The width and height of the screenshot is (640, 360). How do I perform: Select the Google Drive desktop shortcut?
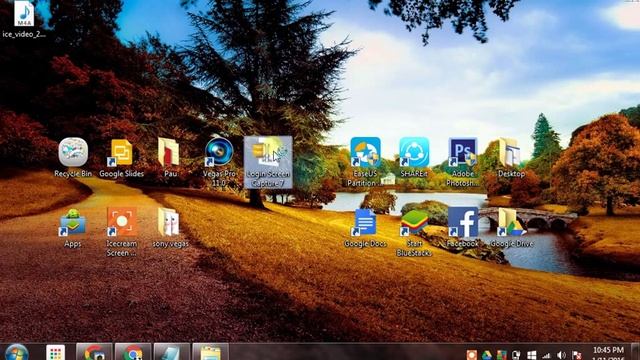click(x=511, y=228)
